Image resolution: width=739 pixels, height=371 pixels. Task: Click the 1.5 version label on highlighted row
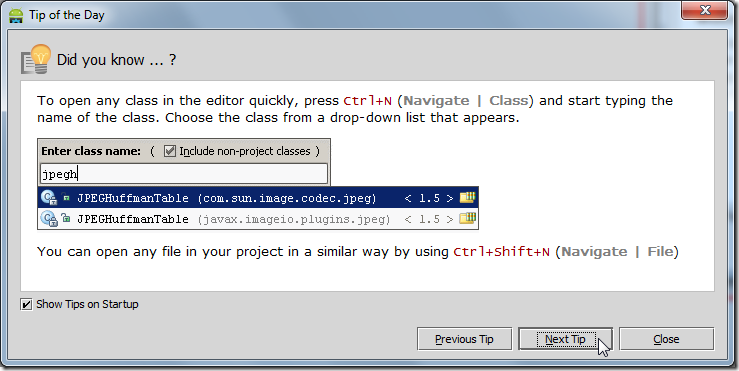coord(429,198)
